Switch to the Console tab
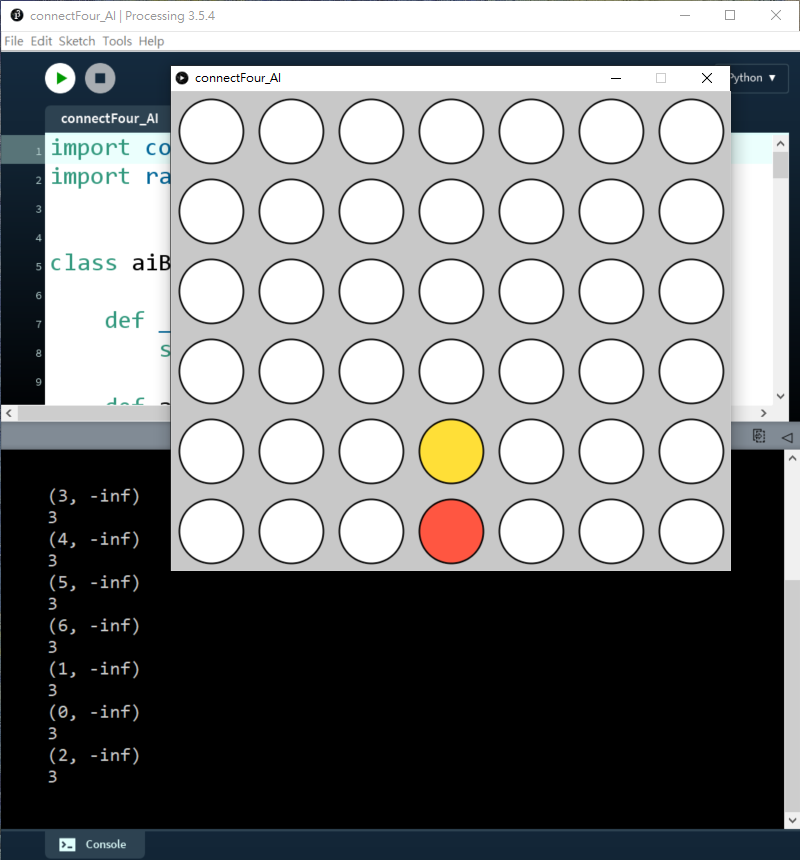Image resolution: width=800 pixels, height=860 pixels. pyautogui.click(x=95, y=844)
